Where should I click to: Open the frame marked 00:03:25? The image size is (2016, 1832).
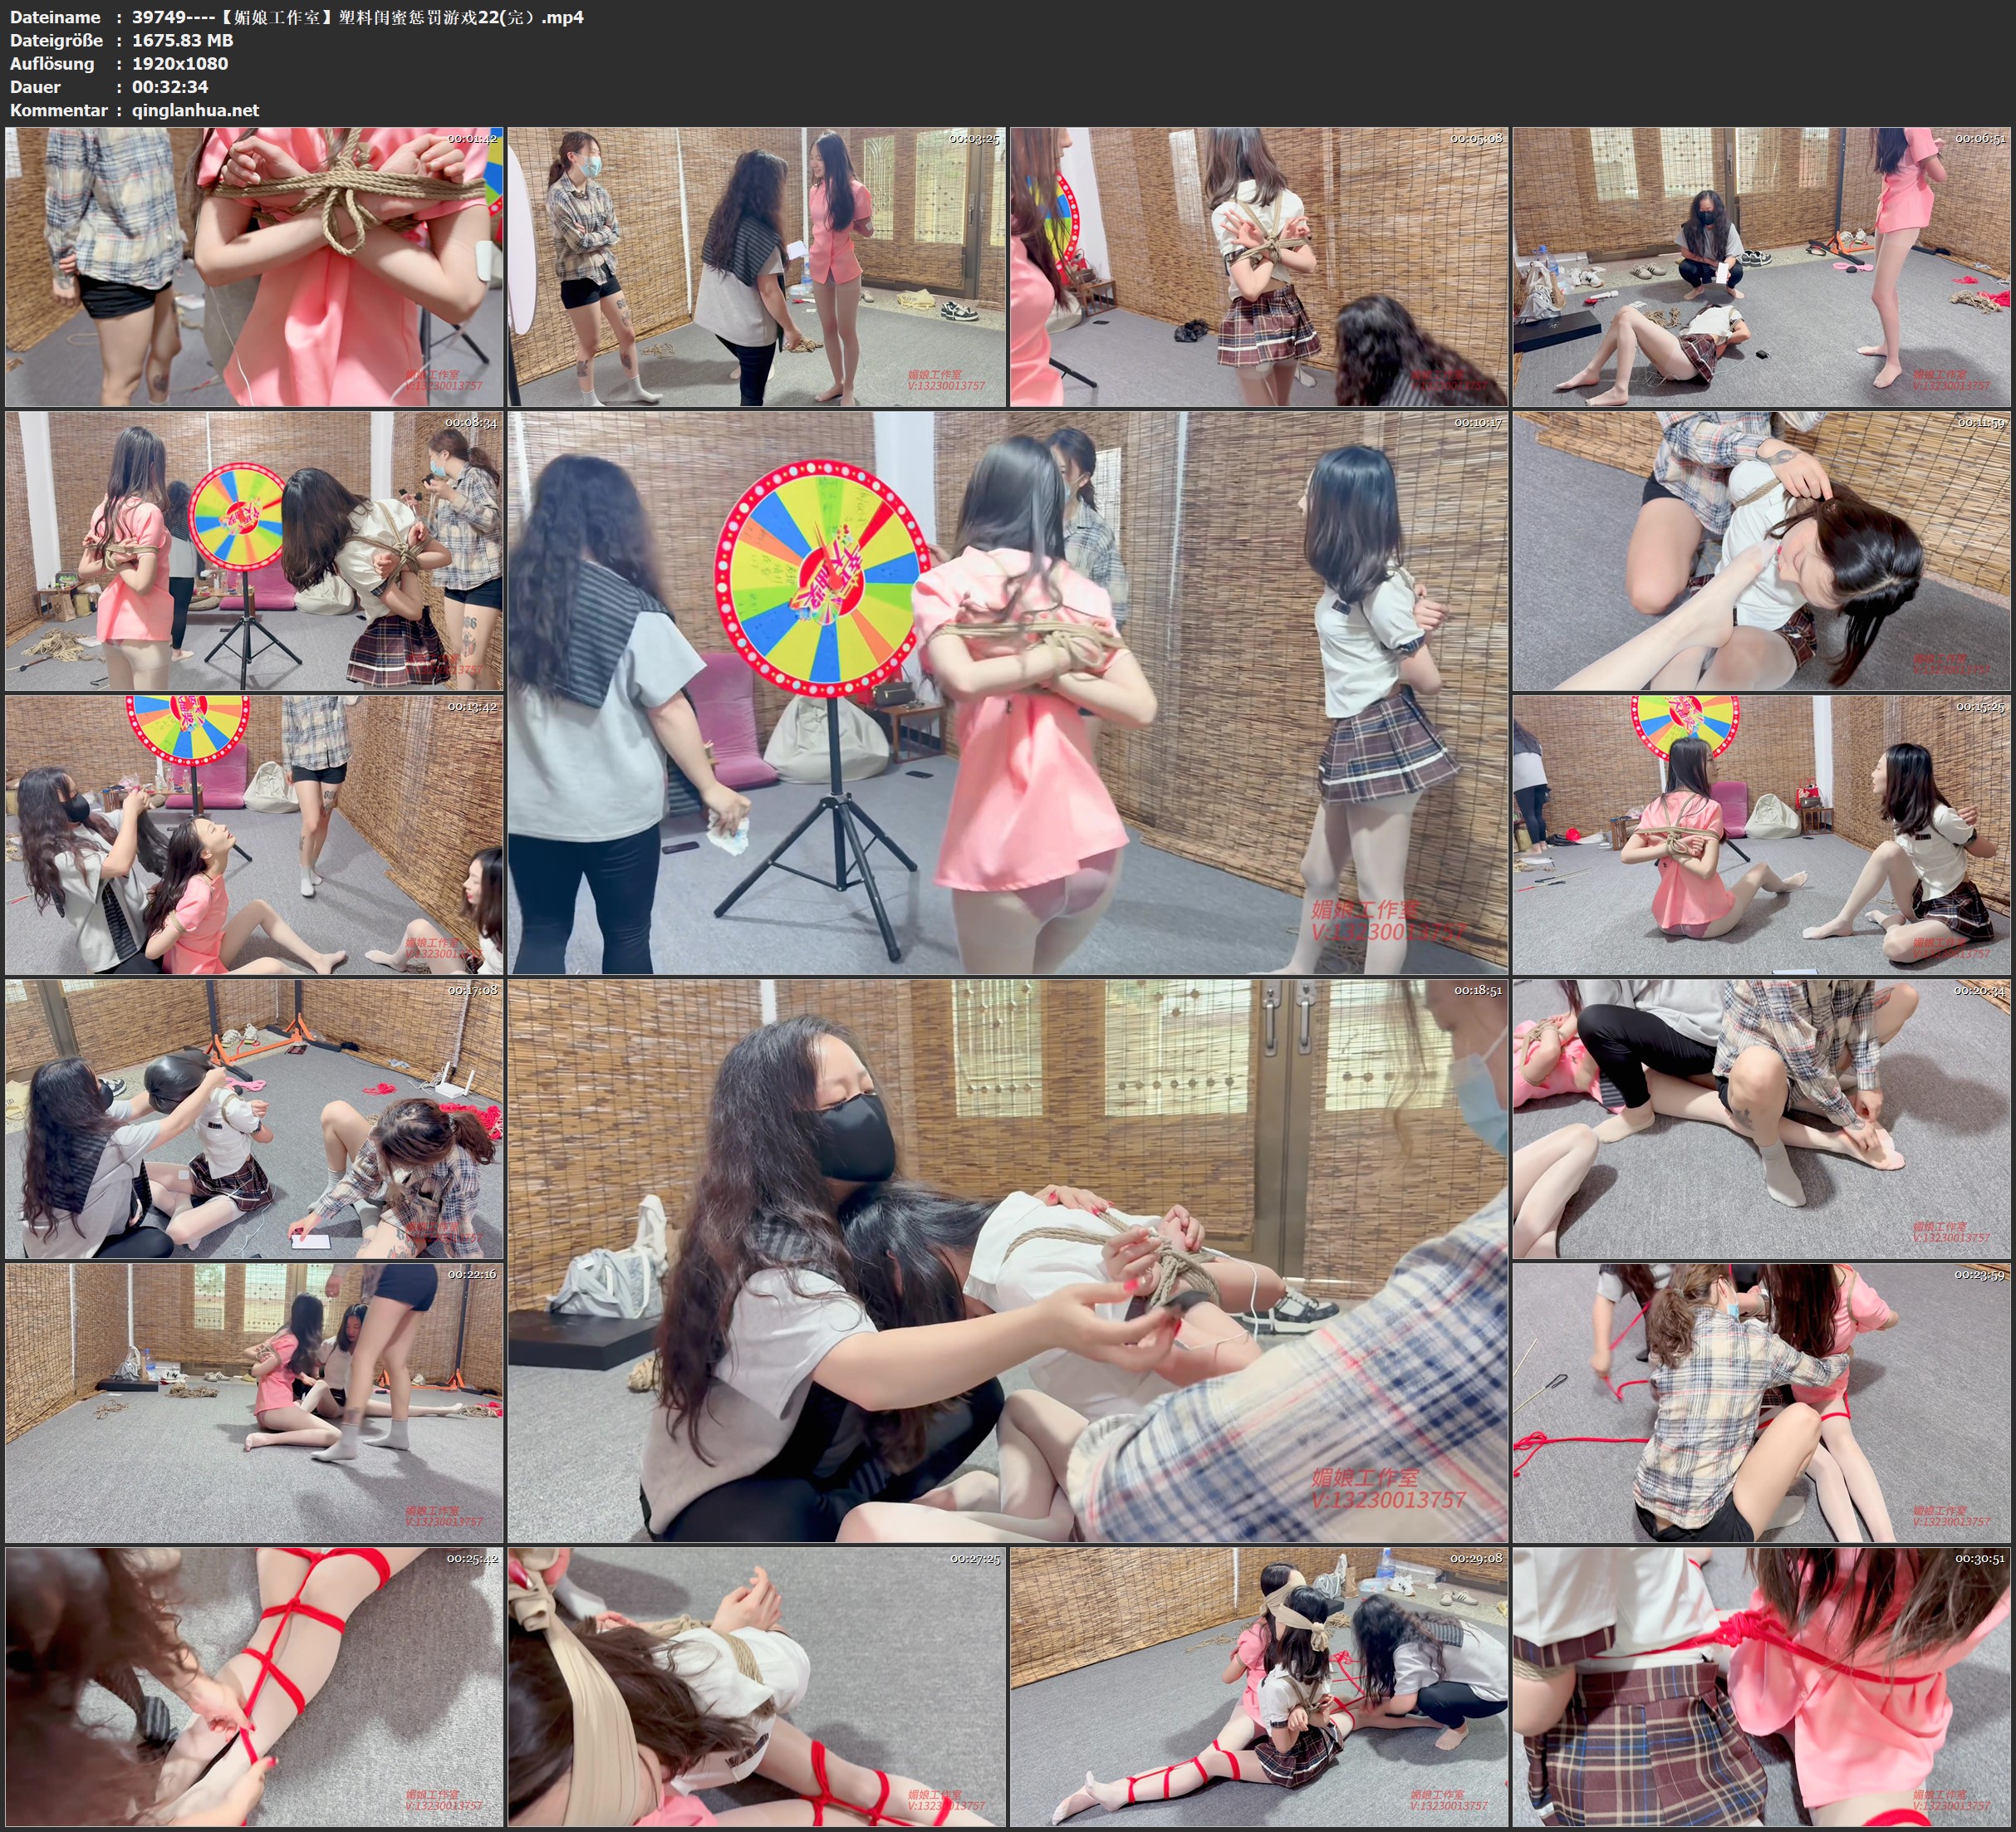757,266
